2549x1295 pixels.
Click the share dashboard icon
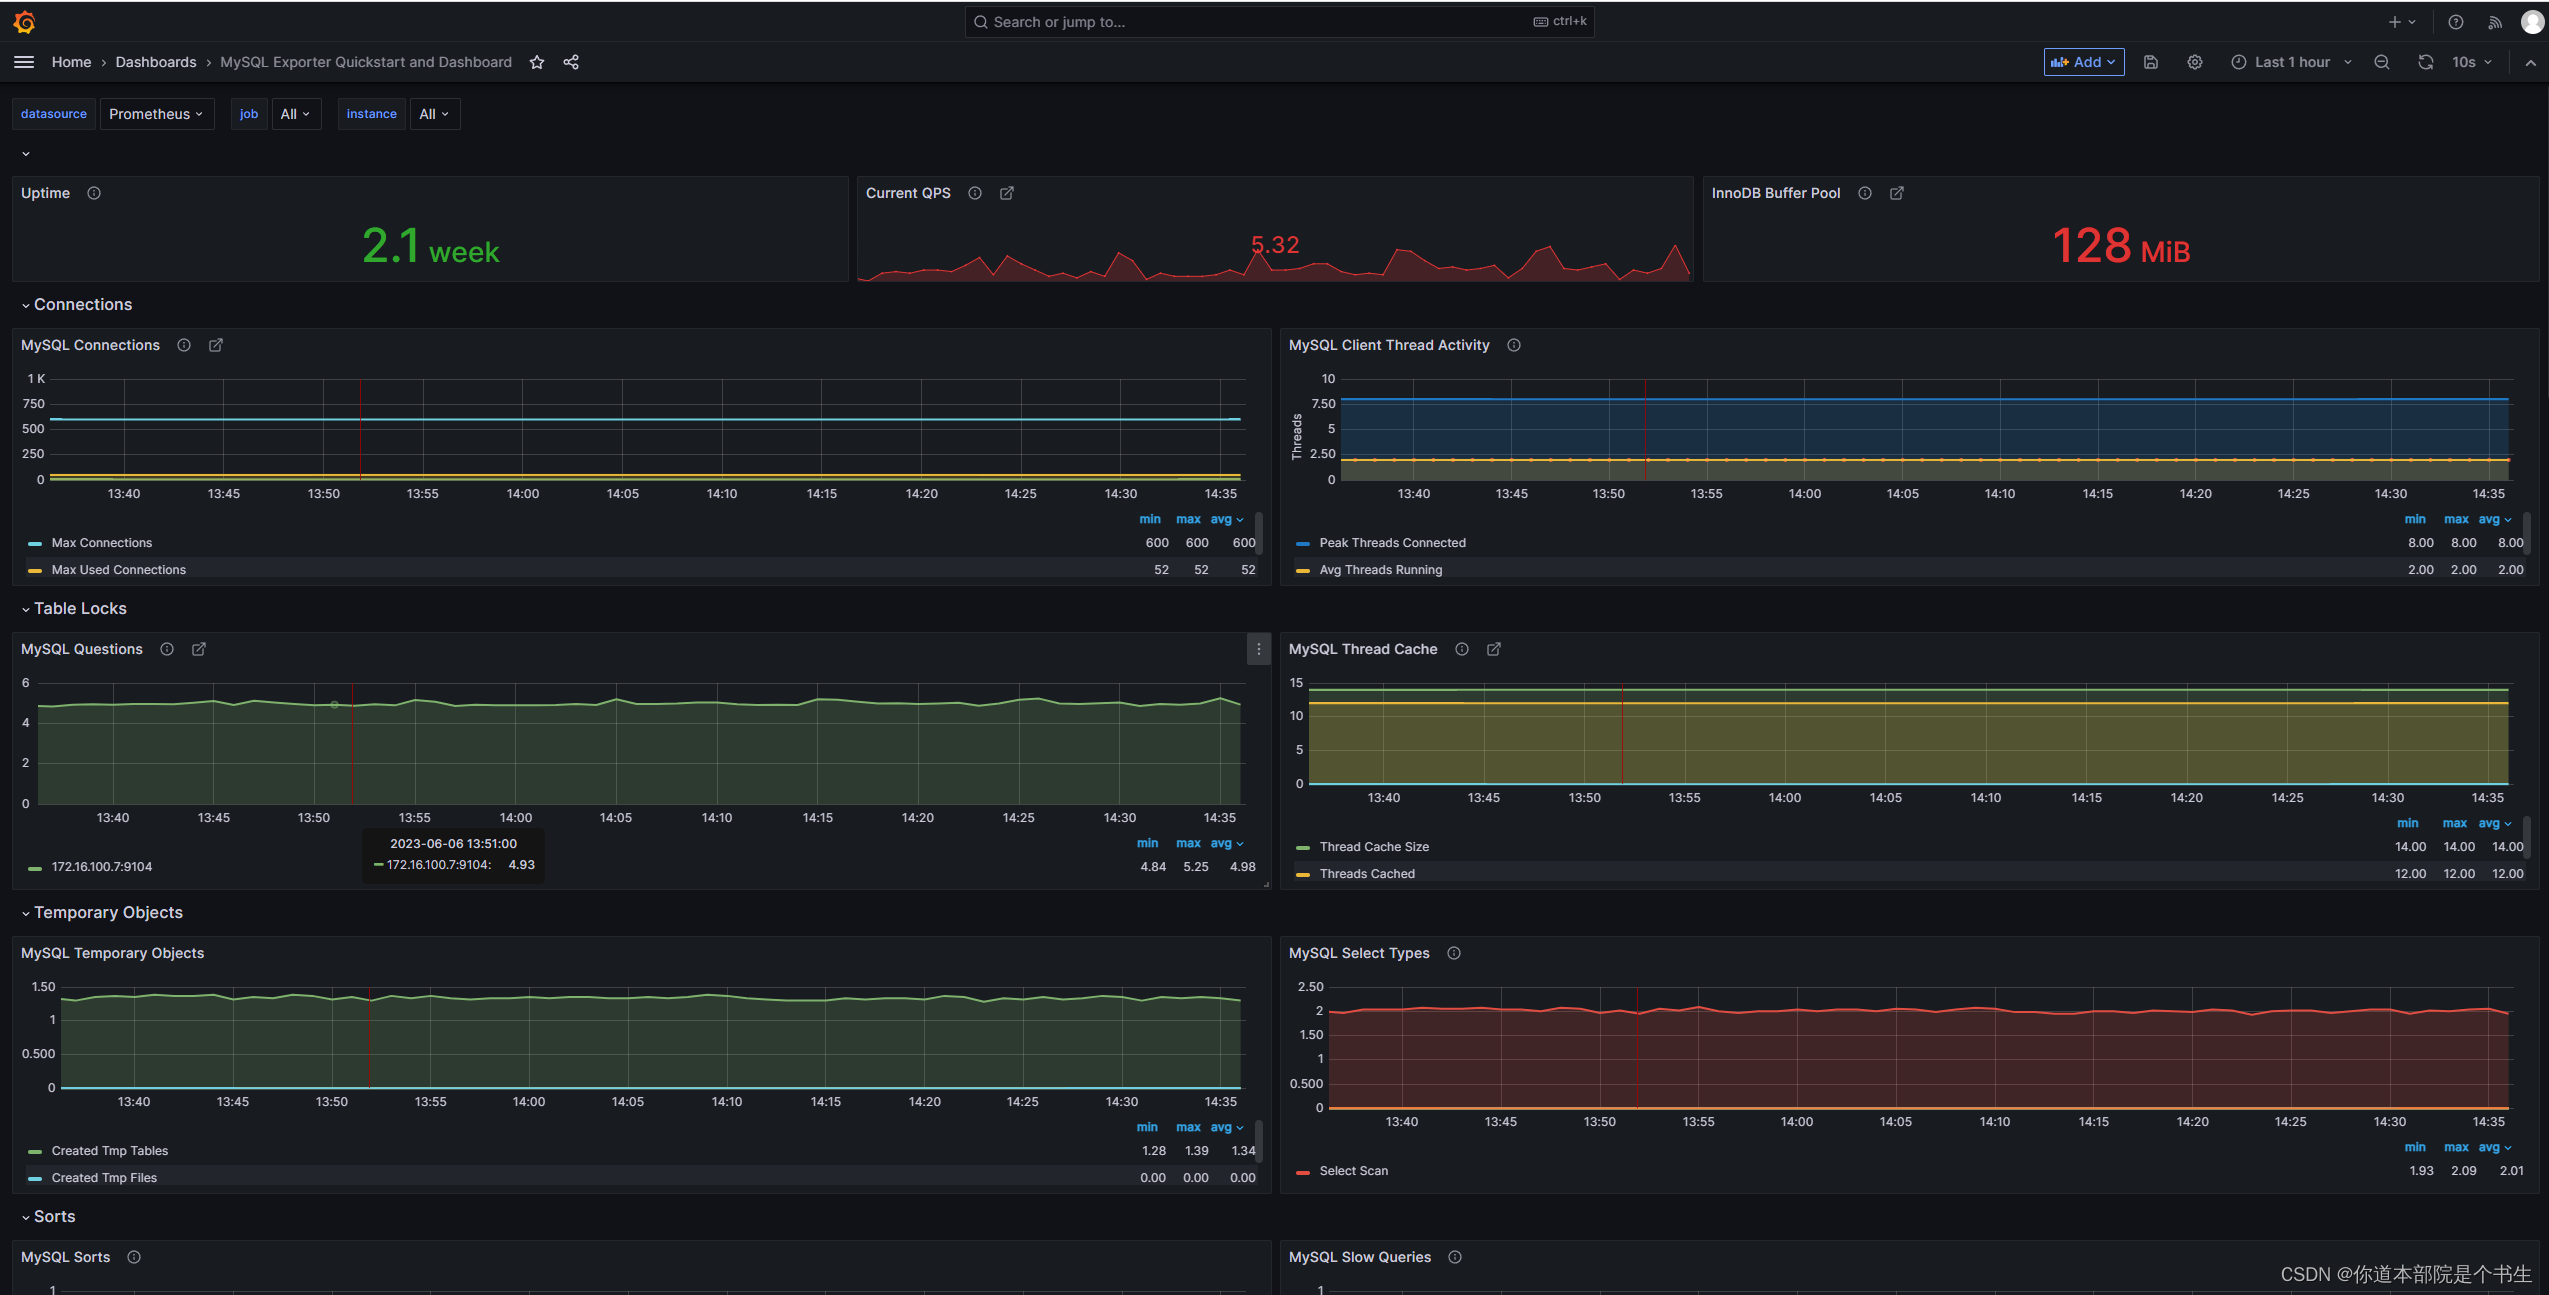pyautogui.click(x=571, y=62)
